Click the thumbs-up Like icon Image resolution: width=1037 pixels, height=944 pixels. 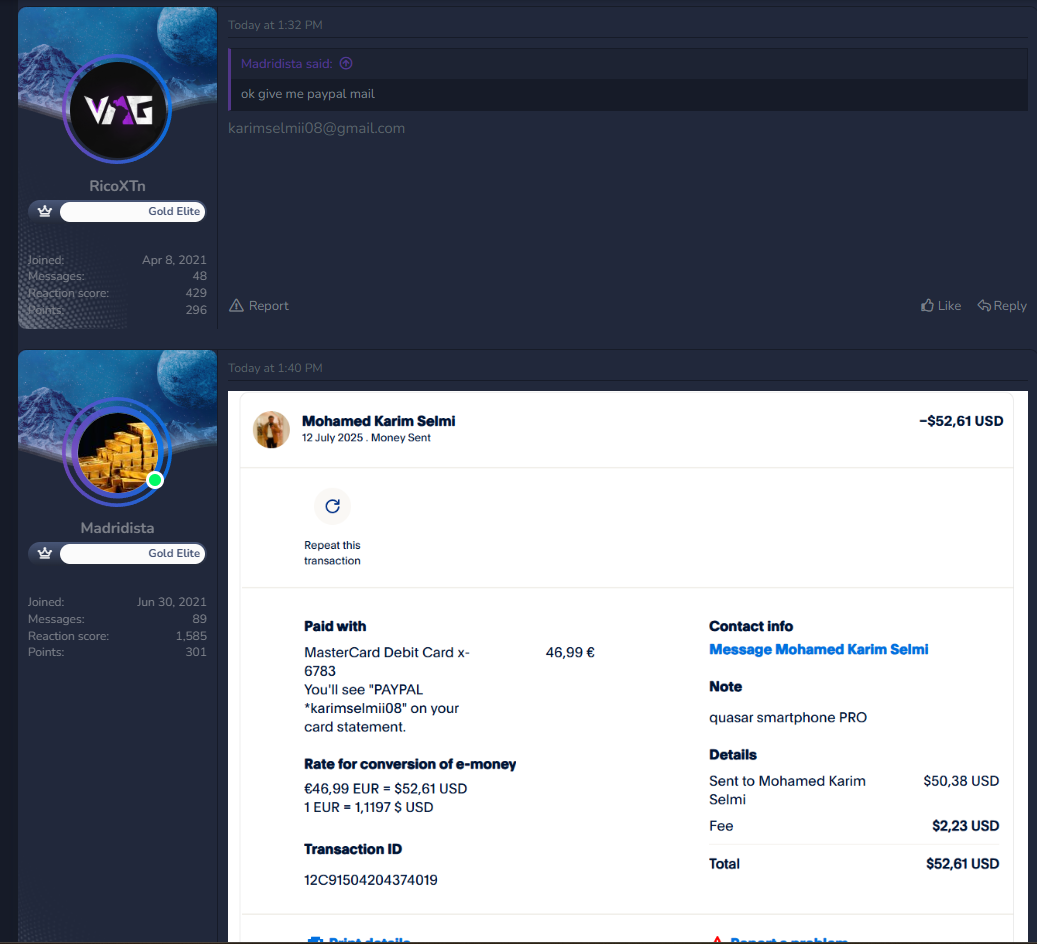[927, 305]
